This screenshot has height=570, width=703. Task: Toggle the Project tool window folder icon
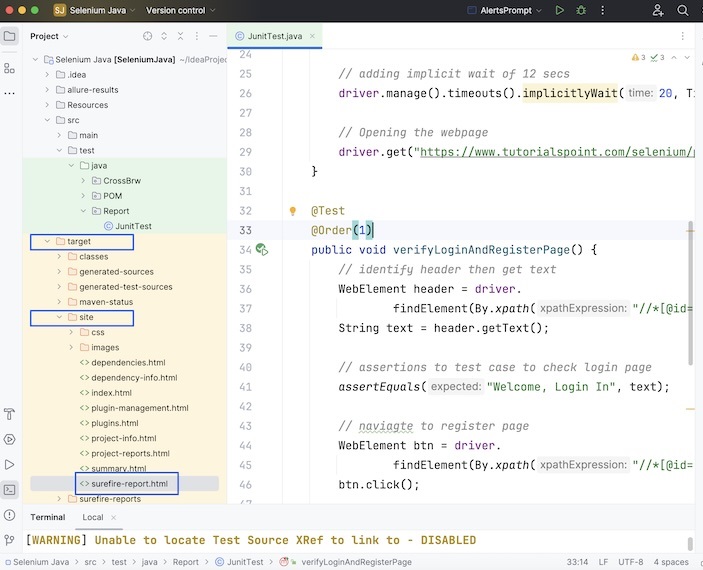(x=10, y=36)
